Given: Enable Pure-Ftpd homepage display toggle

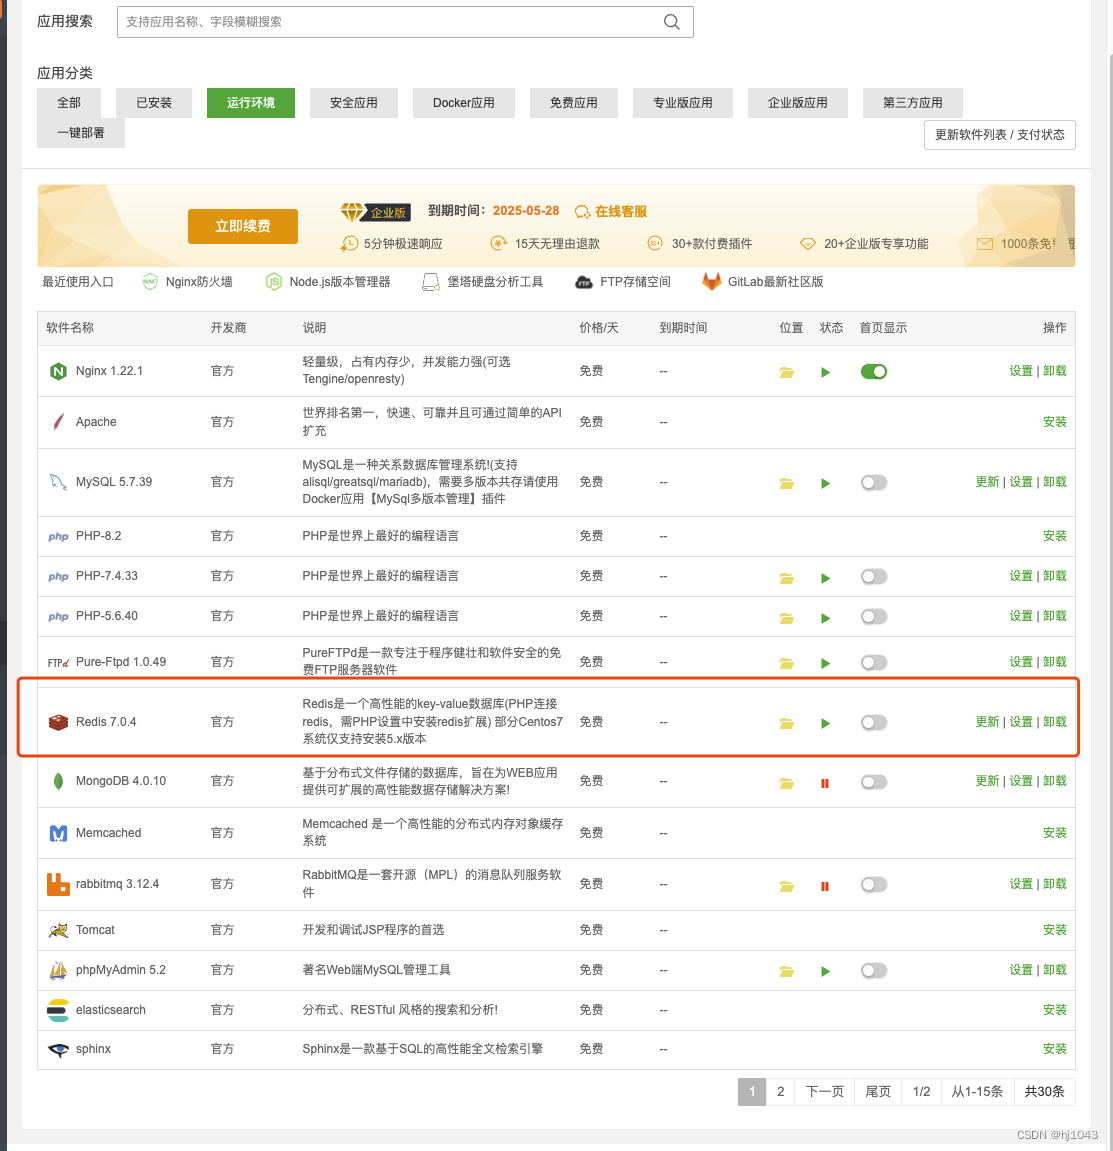Looking at the screenshot, I should (x=874, y=662).
